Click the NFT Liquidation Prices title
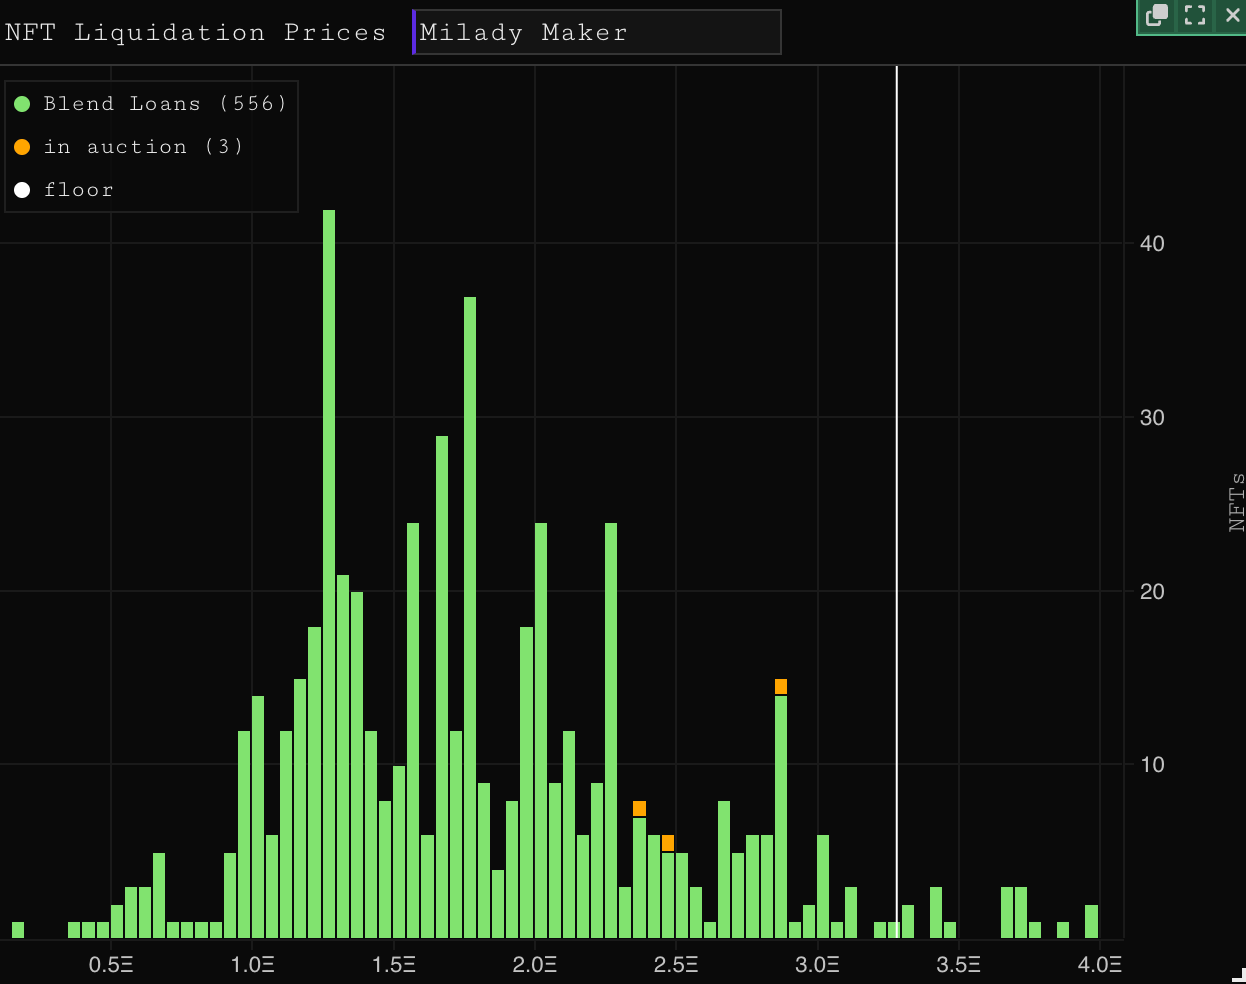This screenshot has width=1246, height=984. pos(195,32)
